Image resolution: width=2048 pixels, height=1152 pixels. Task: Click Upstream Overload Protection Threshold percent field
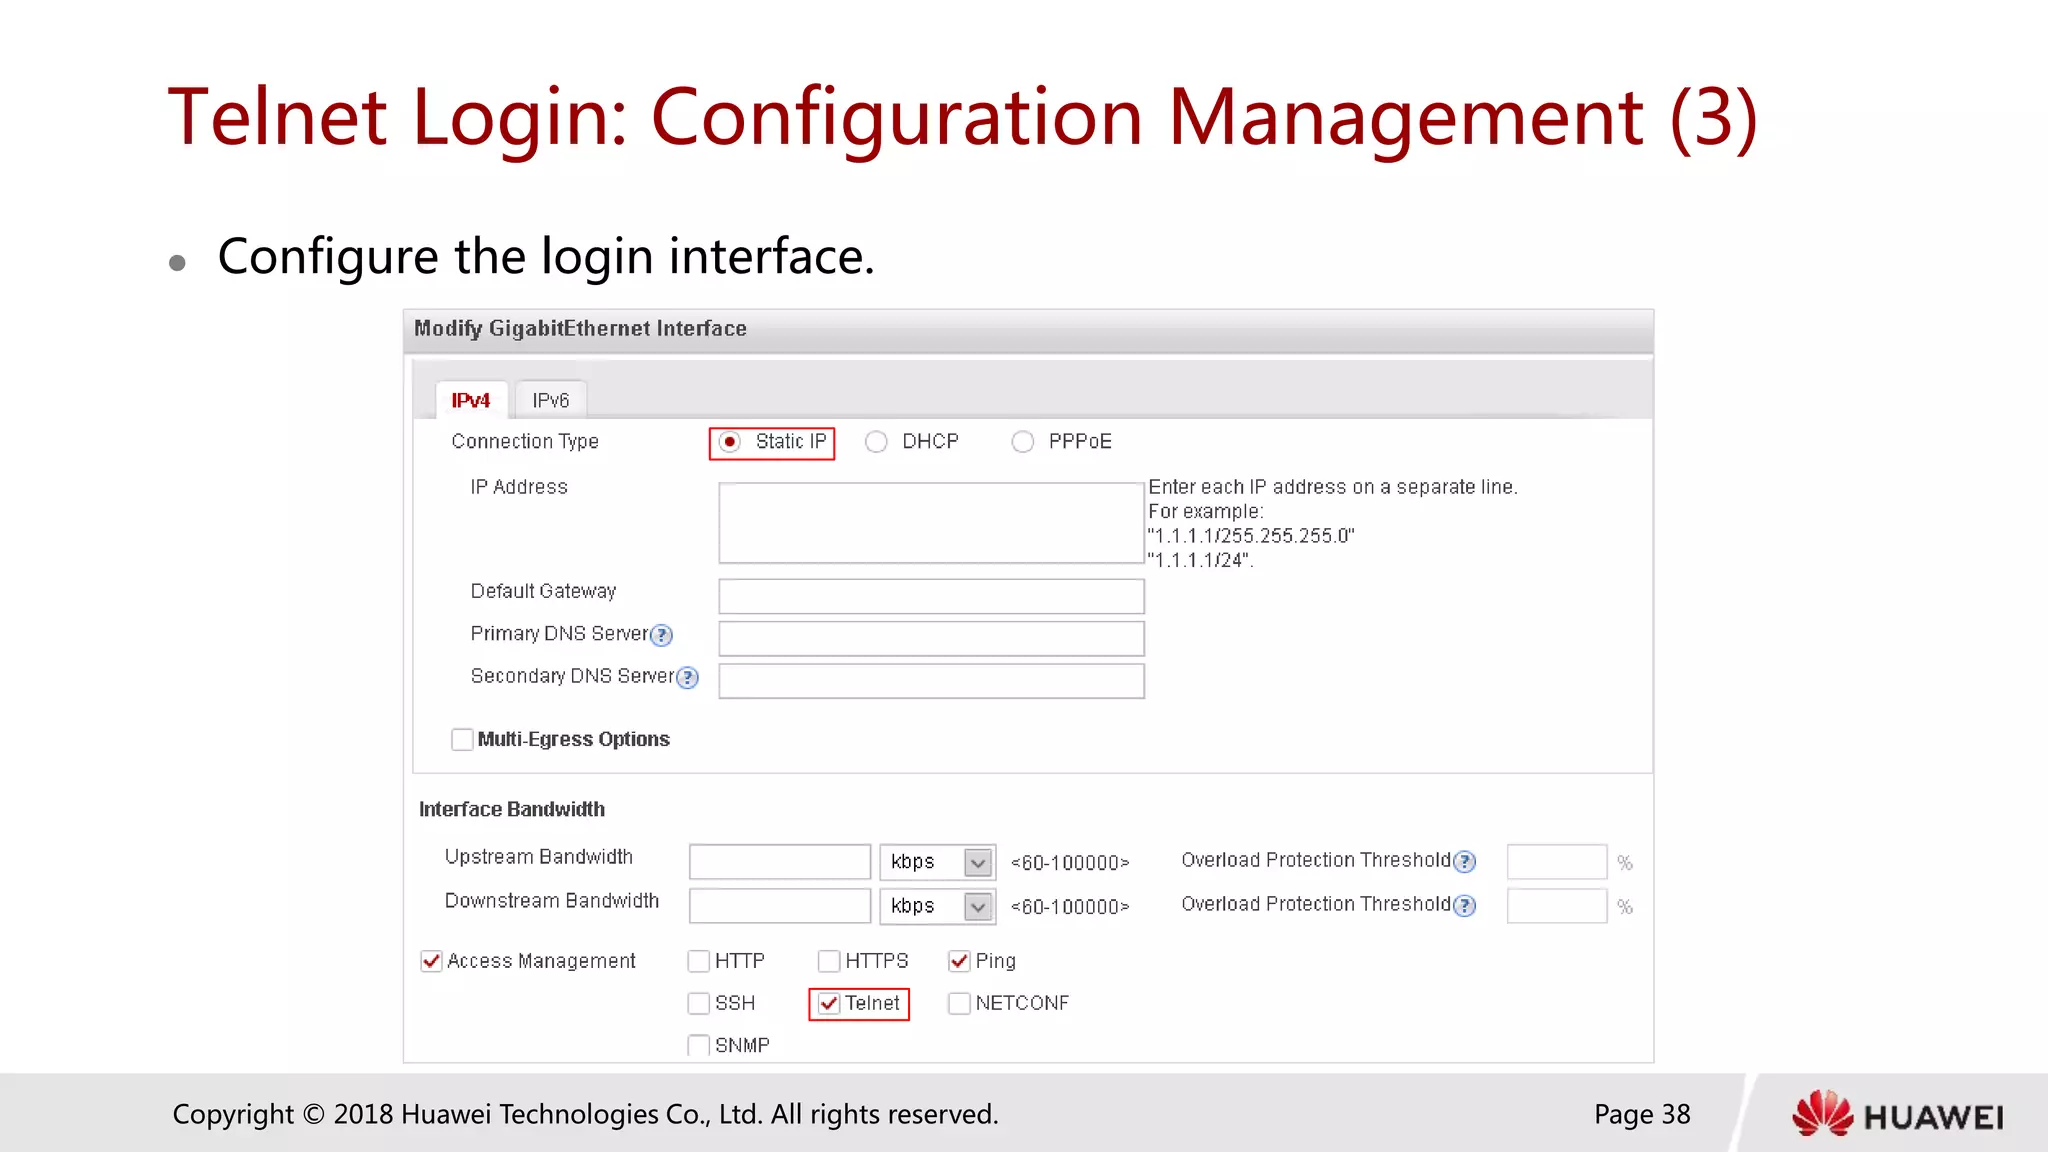point(1557,862)
